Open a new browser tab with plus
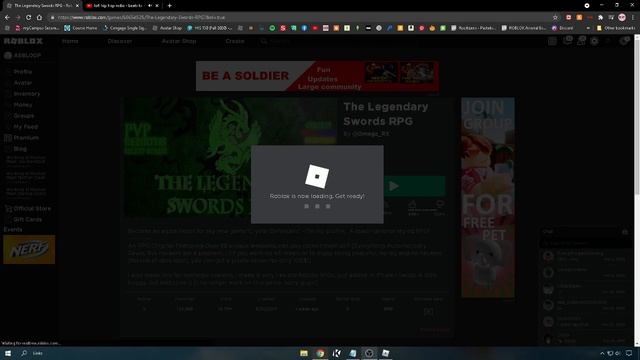This screenshot has height=360, width=640. click(169, 6)
